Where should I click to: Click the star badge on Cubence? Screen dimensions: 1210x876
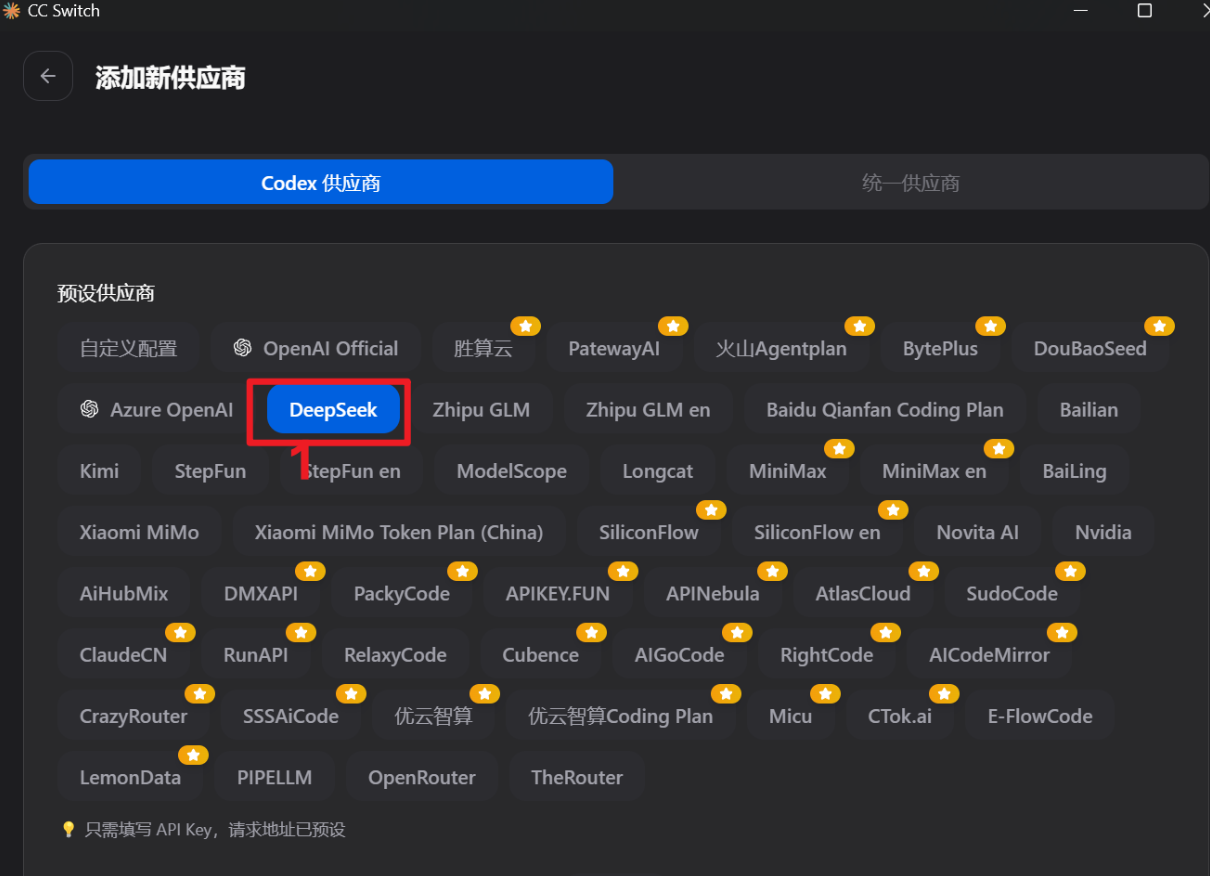coord(592,633)
